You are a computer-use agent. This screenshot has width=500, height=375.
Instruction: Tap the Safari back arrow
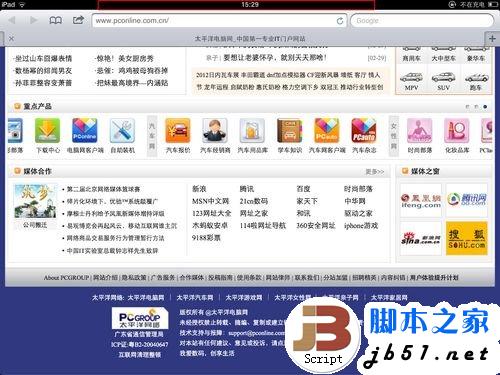12,20
